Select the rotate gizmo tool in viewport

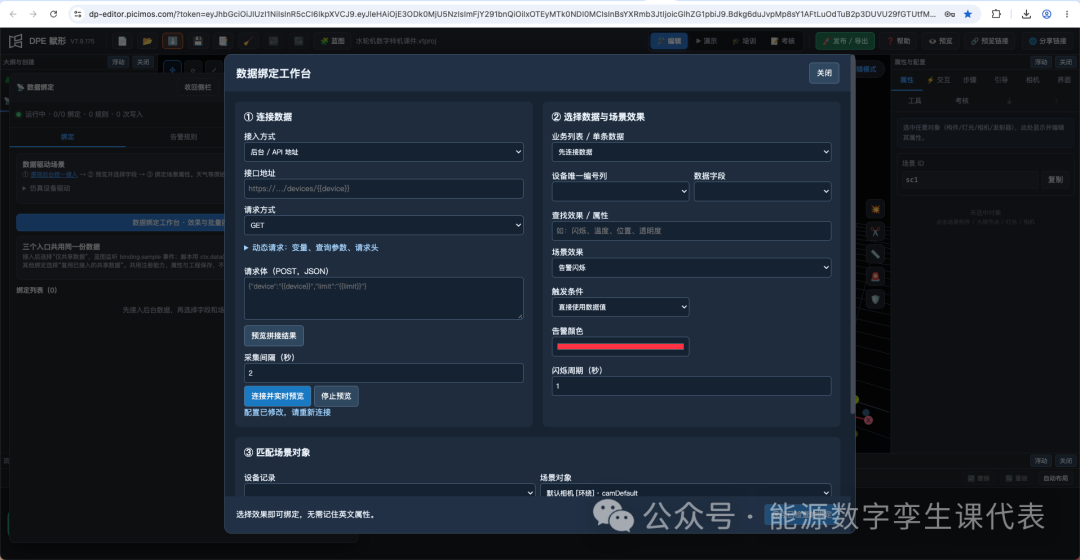[x=193, y=68]
